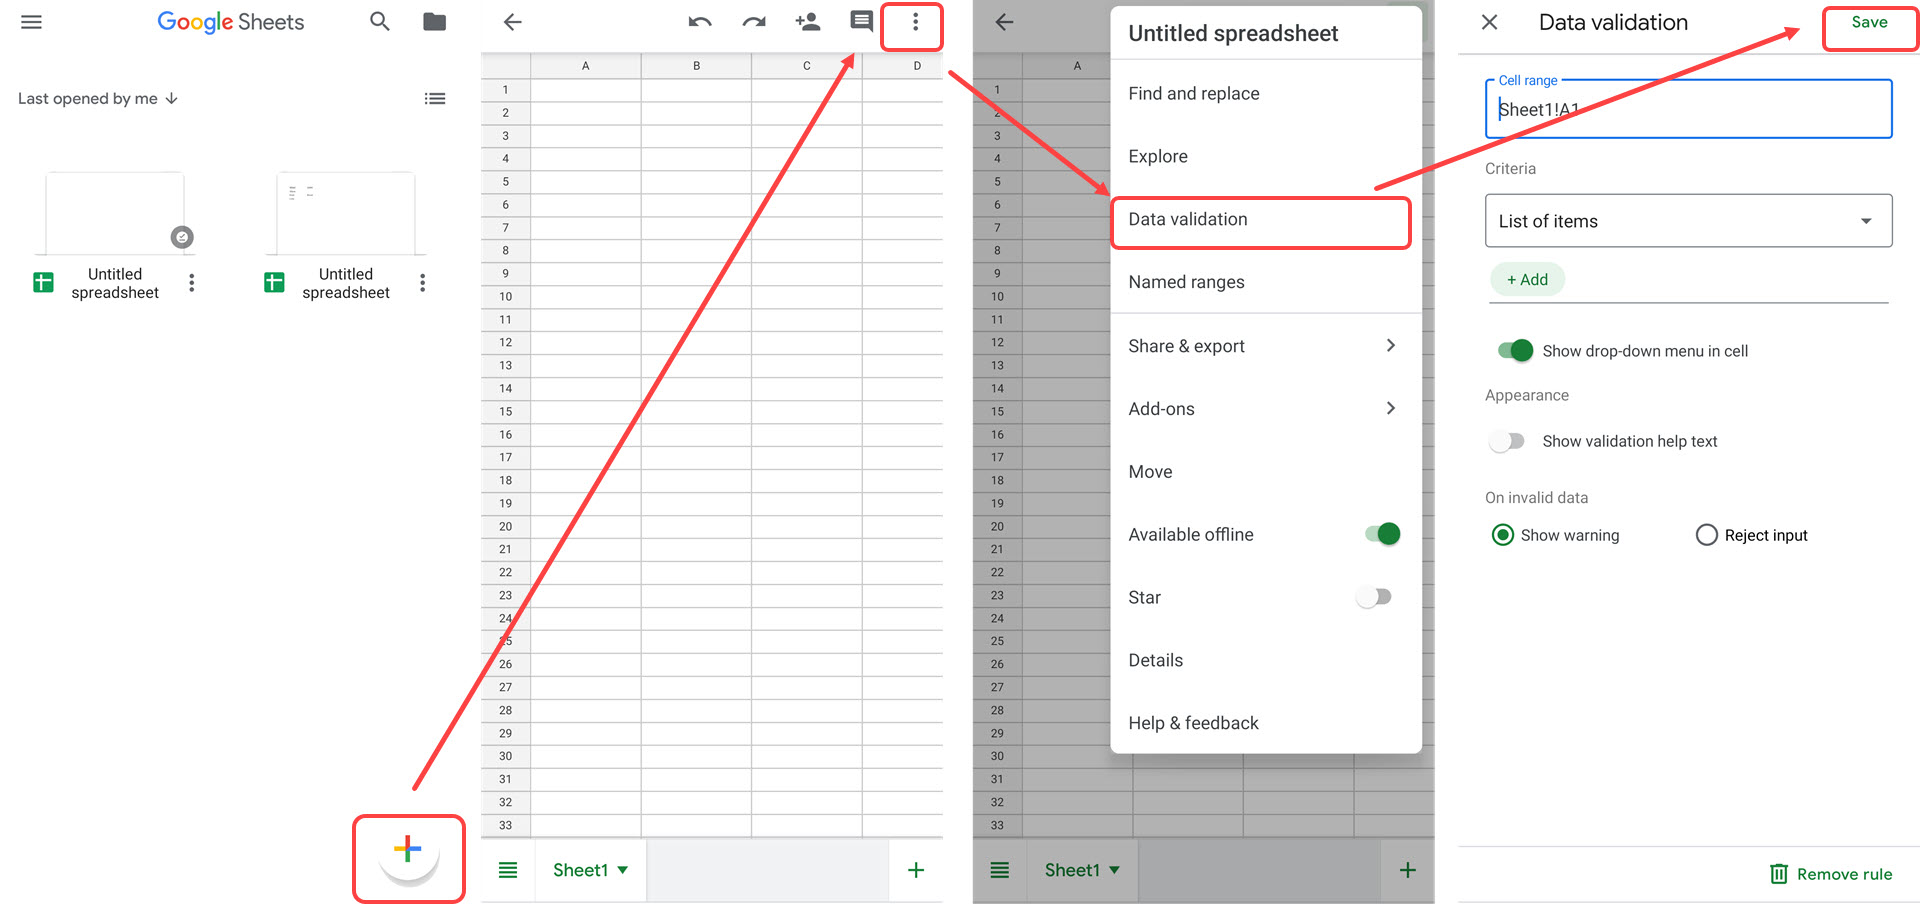
Task: Open the List of items criteria dropdown
Action: (x=1687, y=220)
